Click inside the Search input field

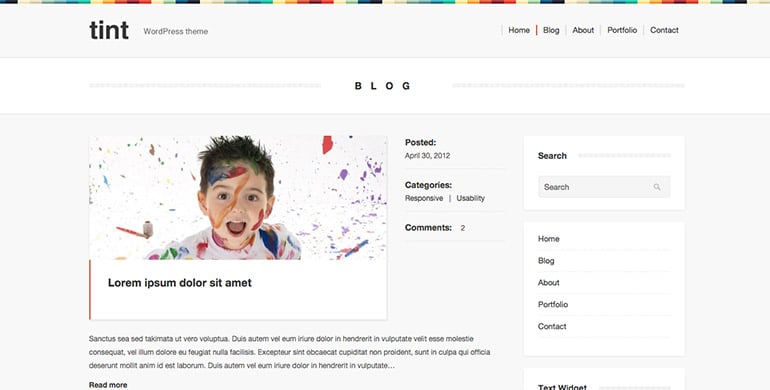pos(604,187)
